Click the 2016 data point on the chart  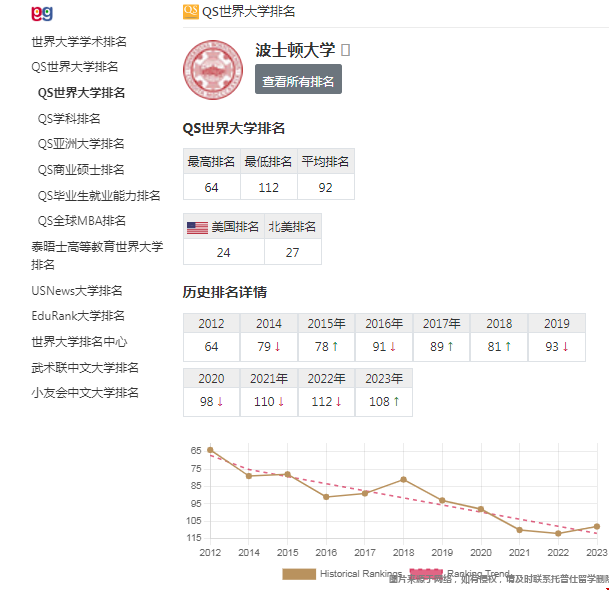pyautogui.click(x=326, y=497)
